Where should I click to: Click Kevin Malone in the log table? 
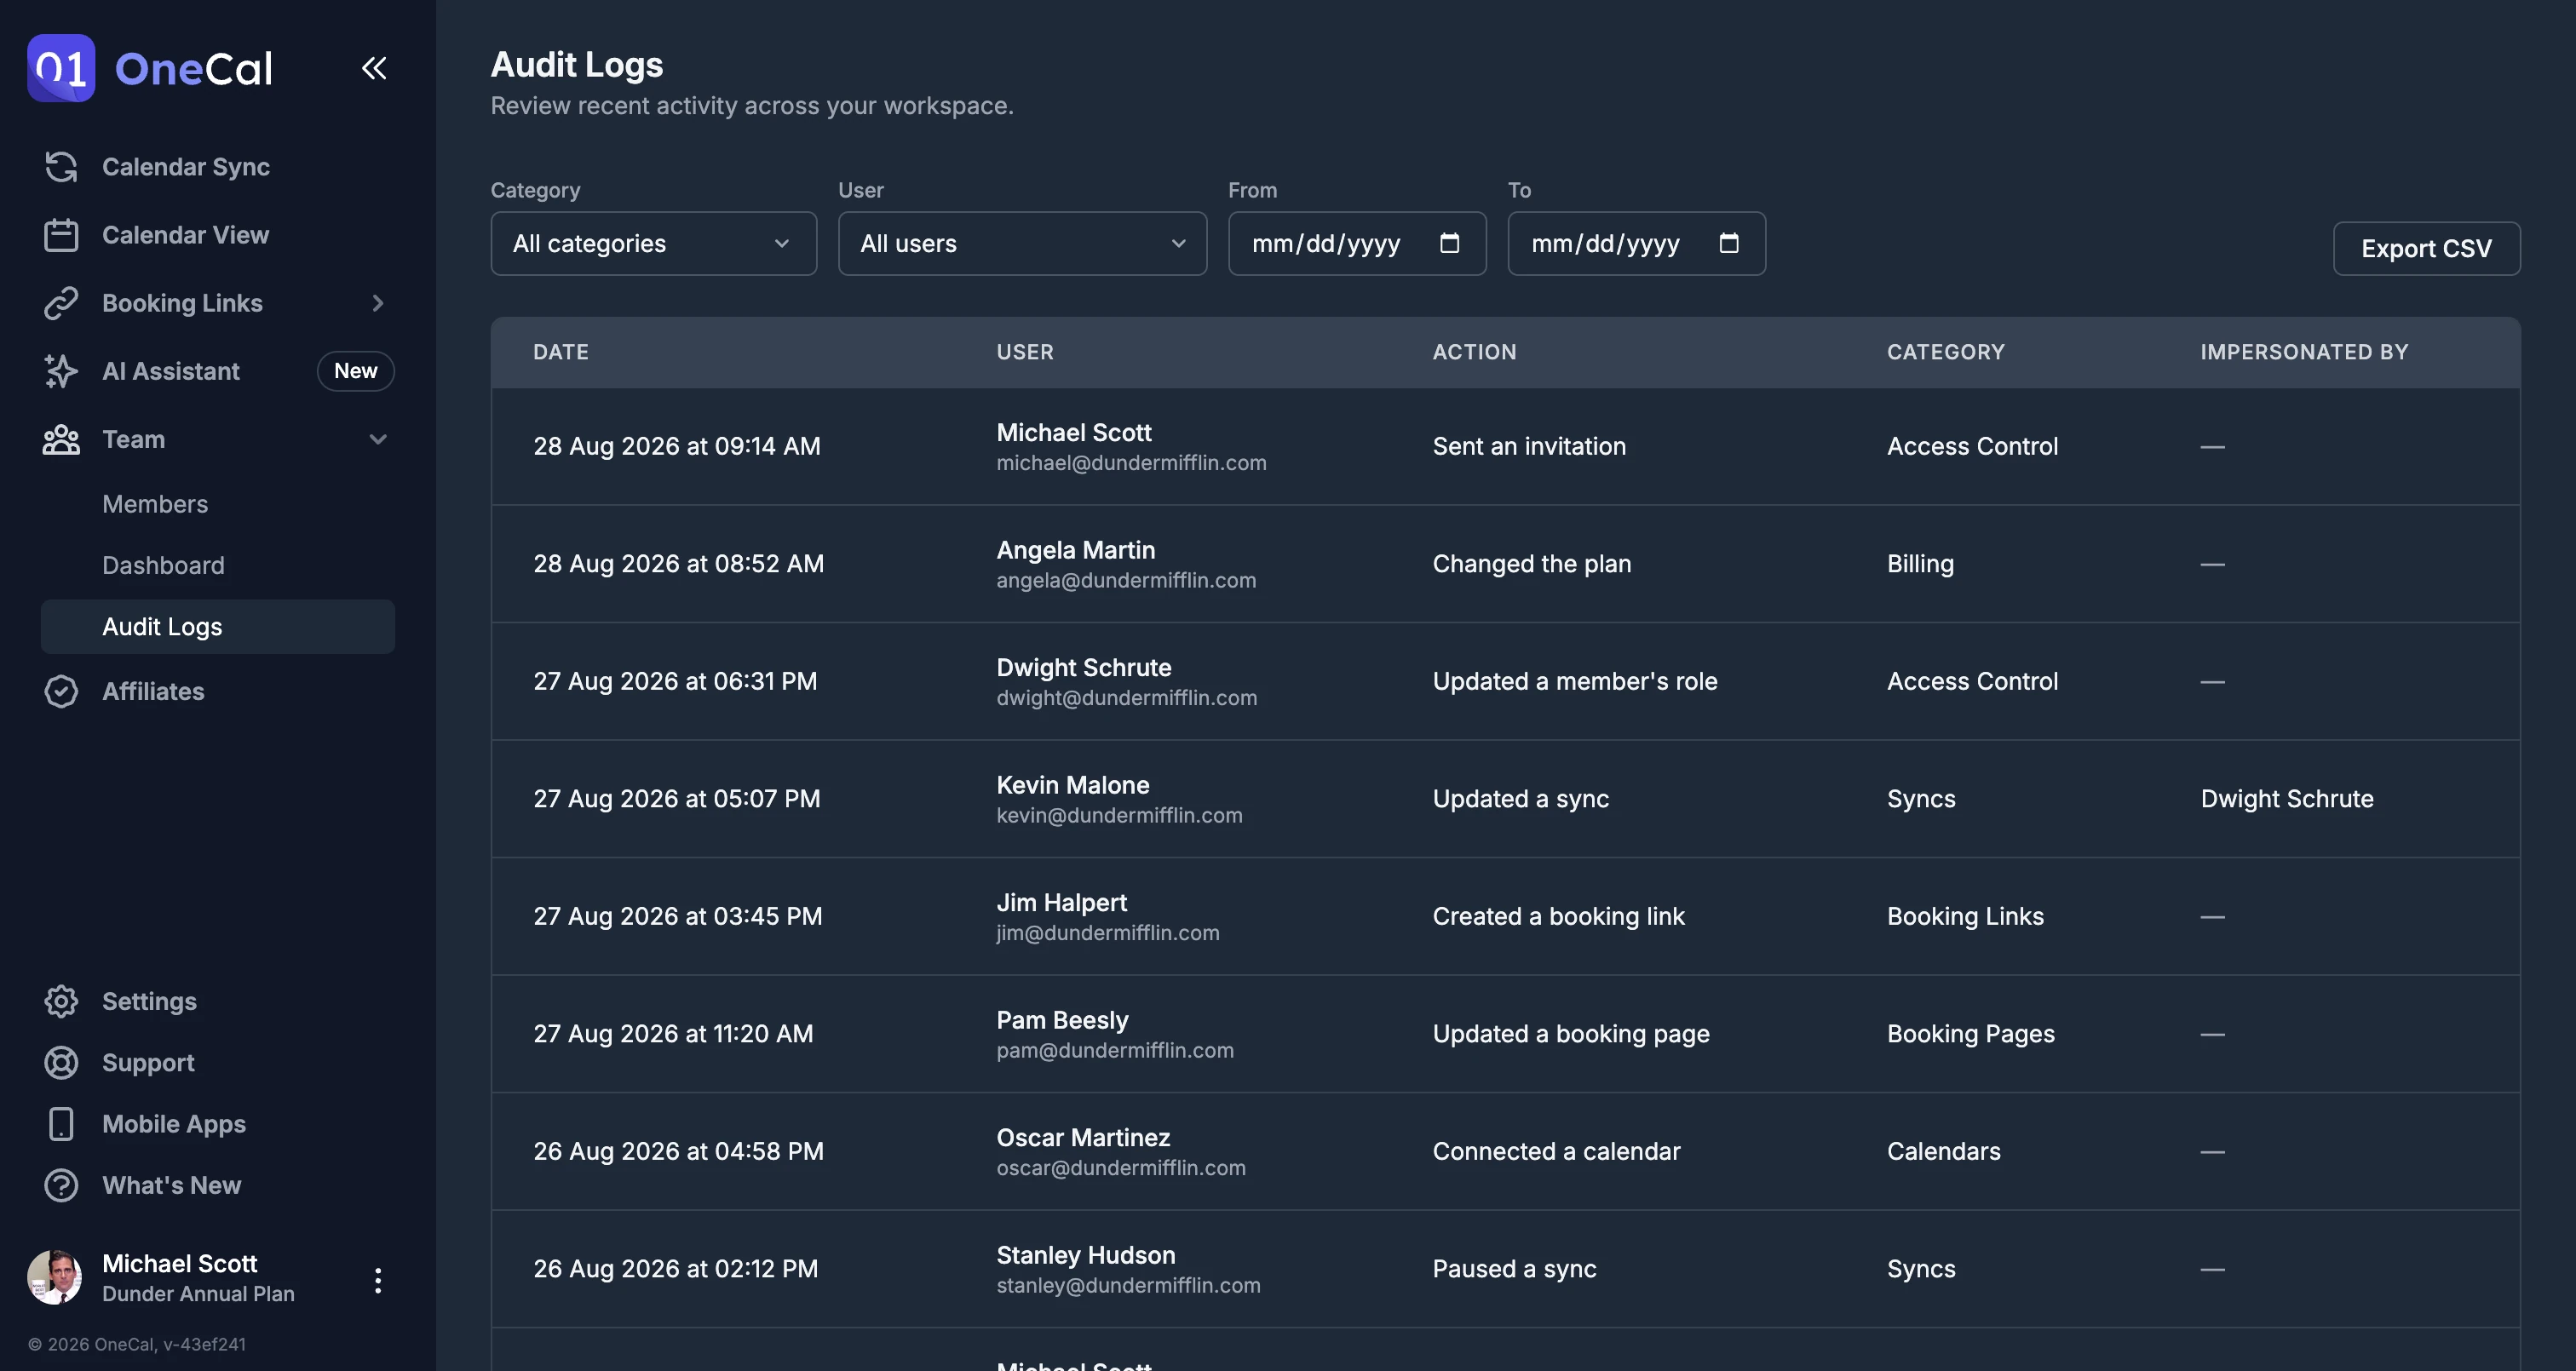click(1072, 785)
